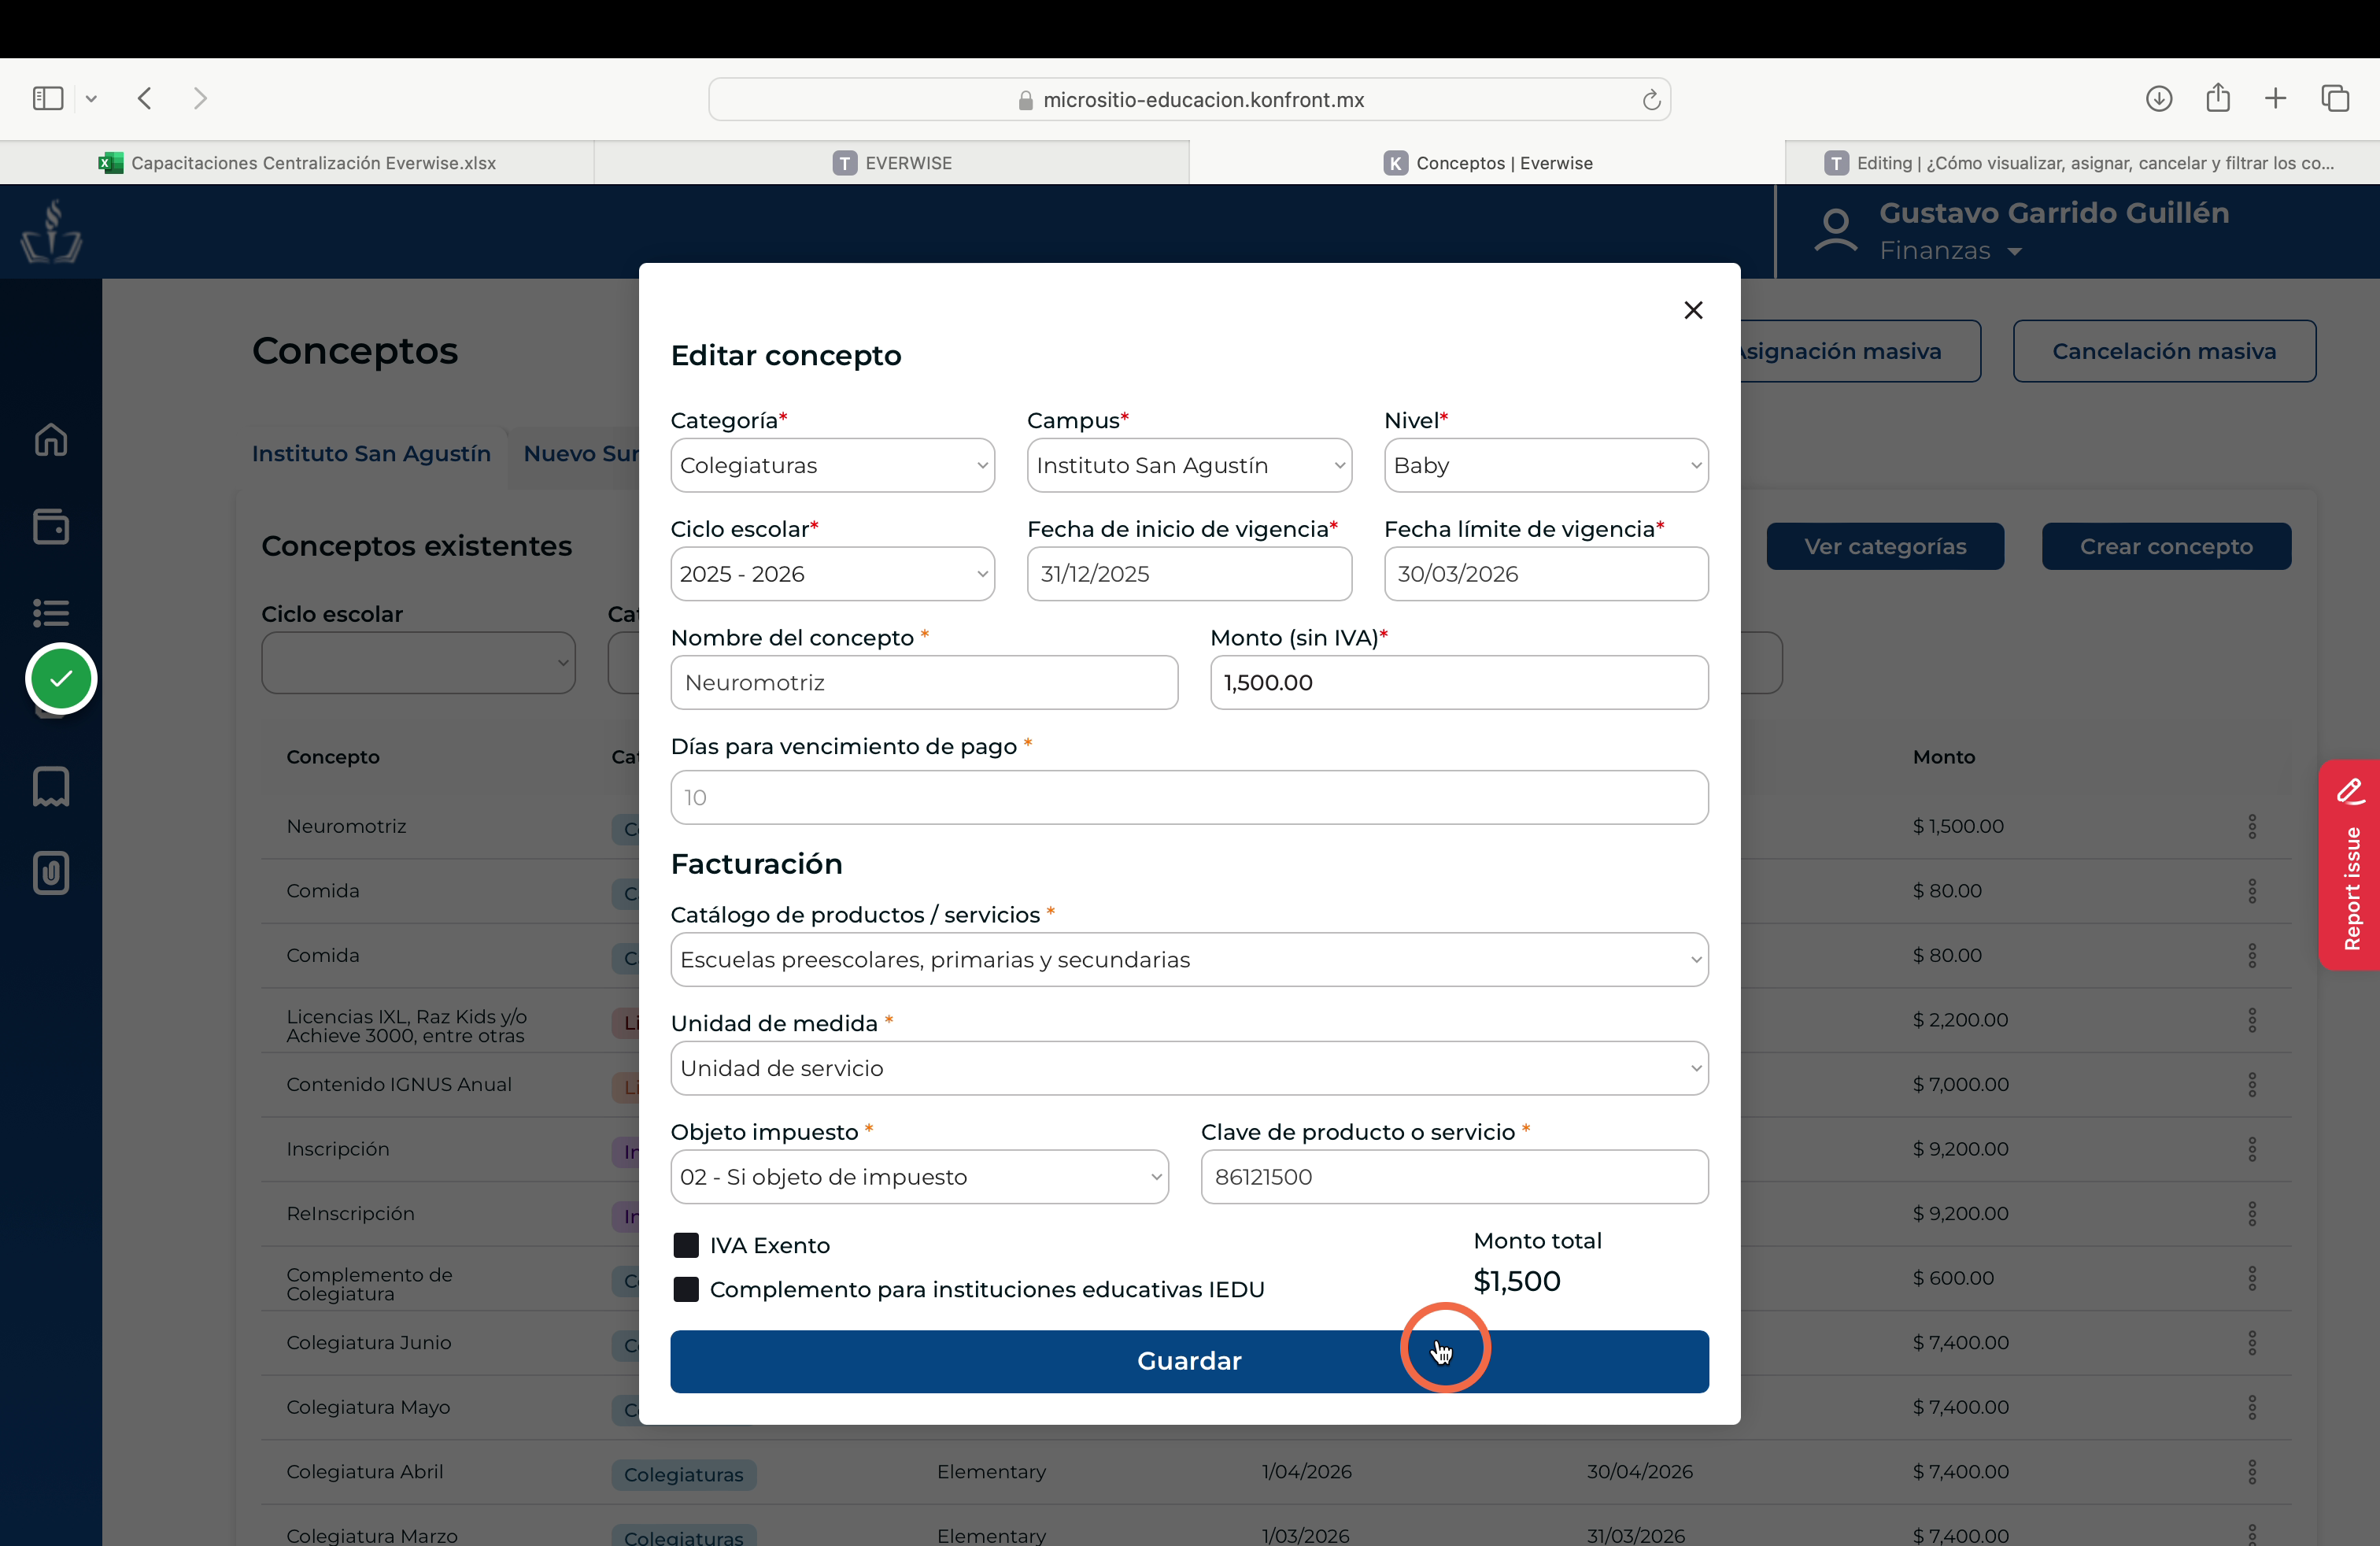Expand the Campus dropdown
This screenshot has height=1546, width=2380.
click(1189, 465)
